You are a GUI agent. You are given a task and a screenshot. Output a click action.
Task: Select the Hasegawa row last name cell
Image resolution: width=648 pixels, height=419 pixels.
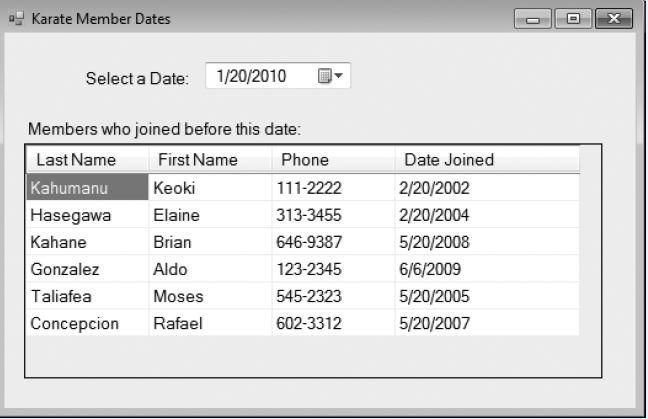(87, 215)
